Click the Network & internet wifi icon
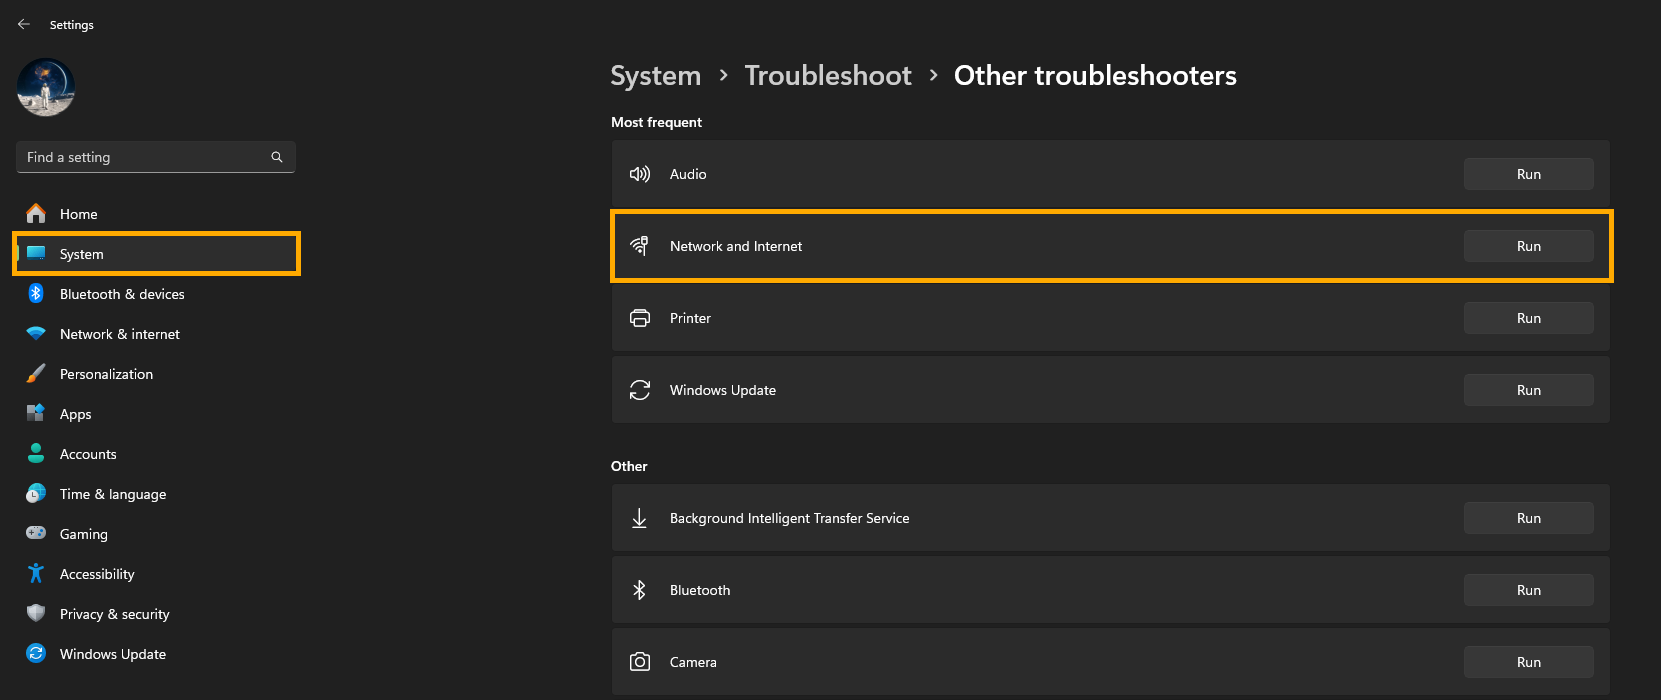Image resolution: width=1661 pixels, height=700 pixels. [36, 333]
